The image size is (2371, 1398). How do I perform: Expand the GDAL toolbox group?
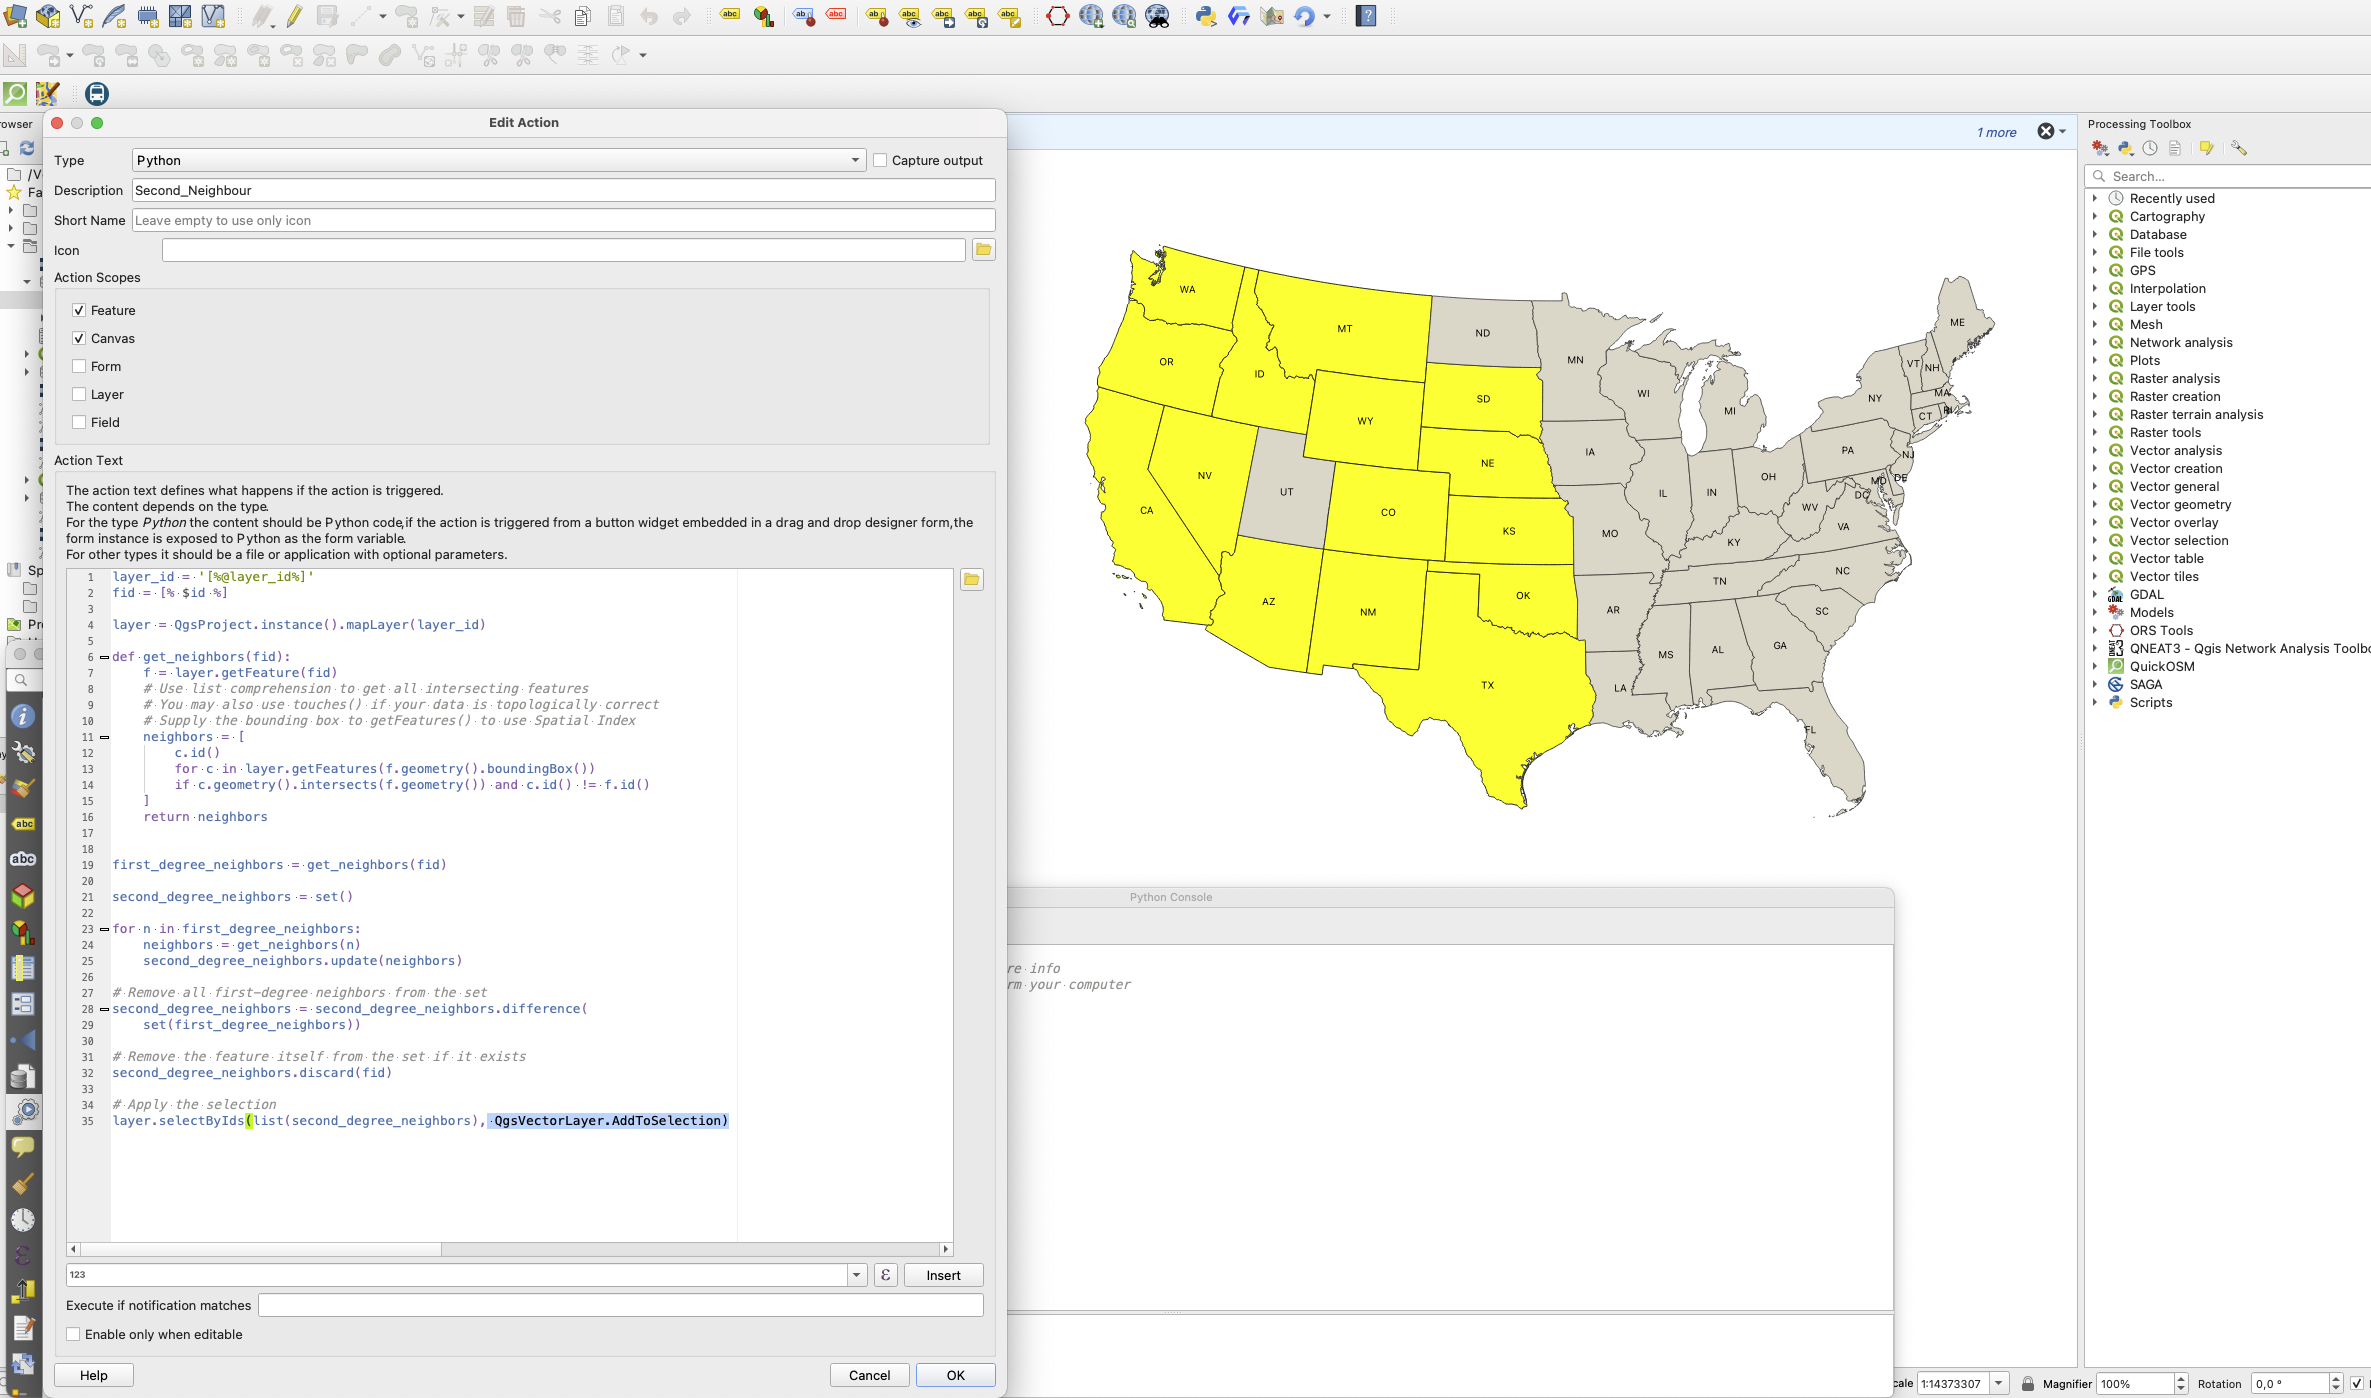(x=2095, y=595)
